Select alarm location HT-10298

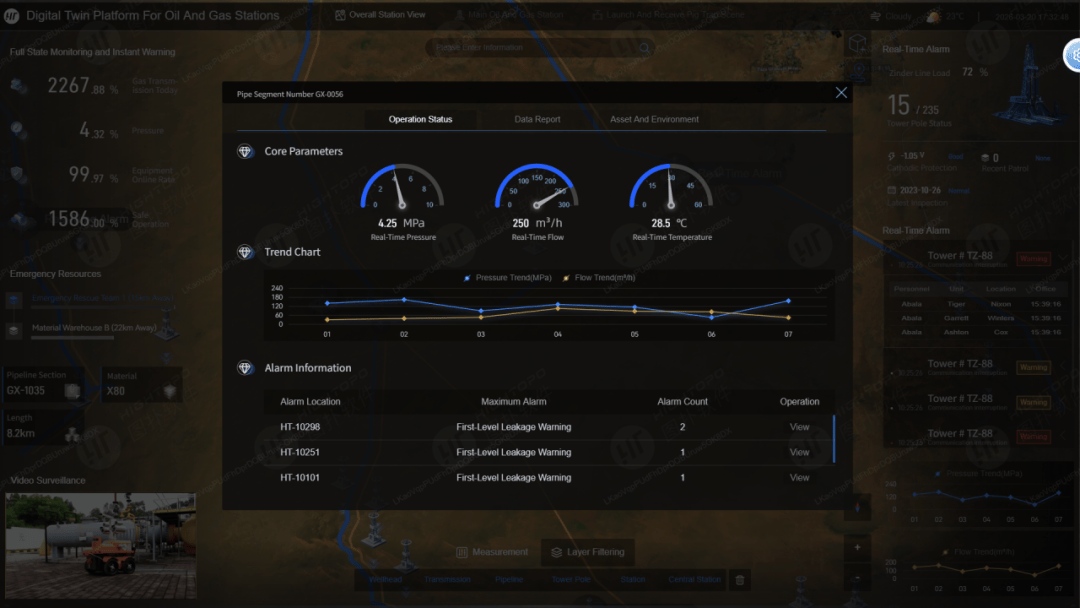pyautogui.click(x=300, y=427)
